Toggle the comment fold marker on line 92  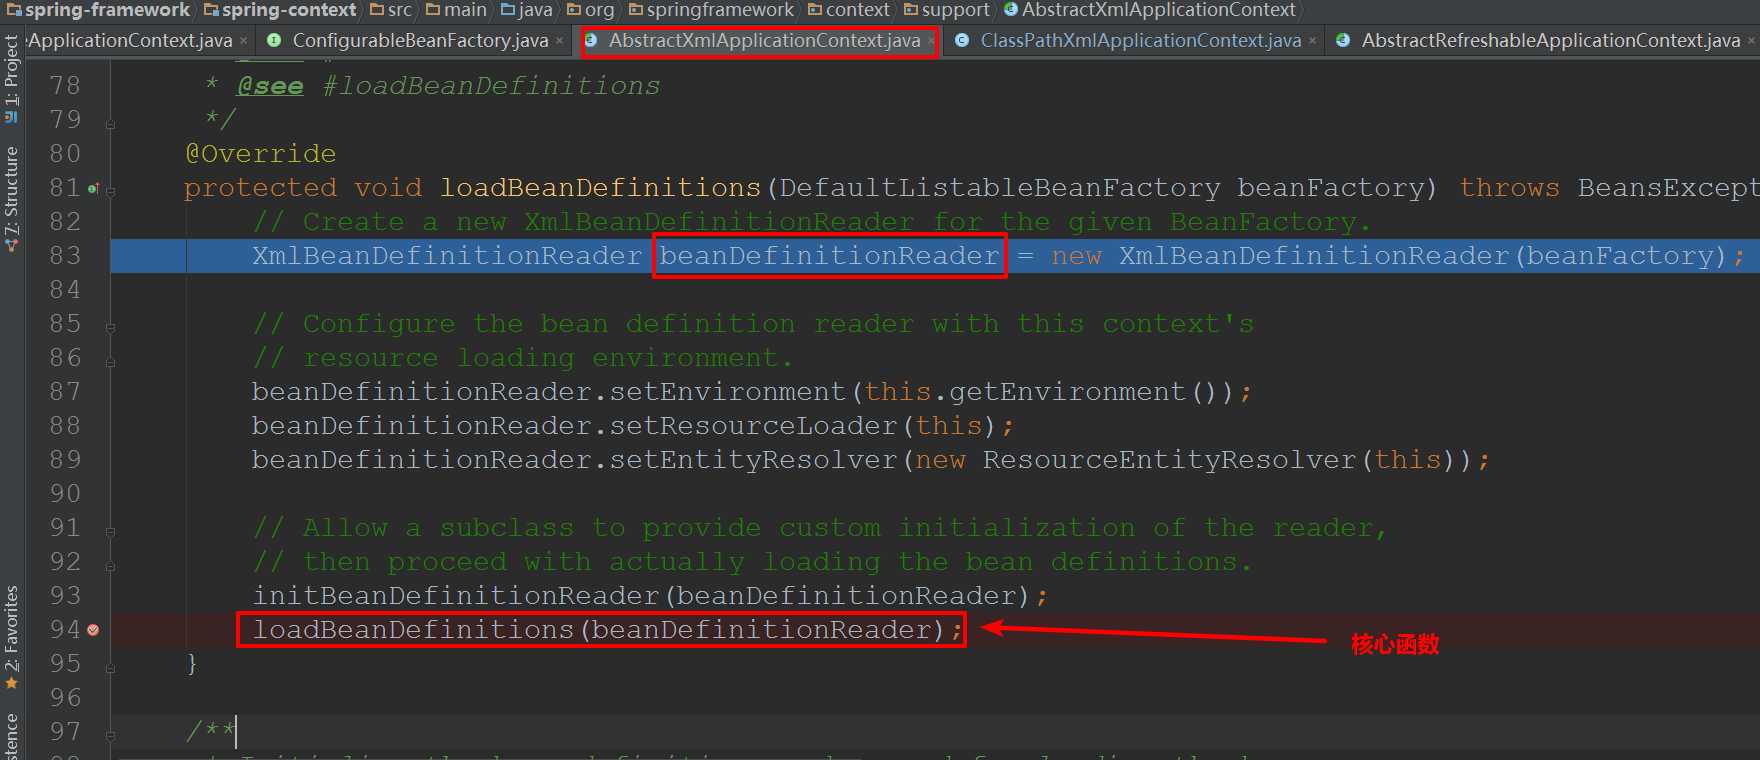point(111,565)
